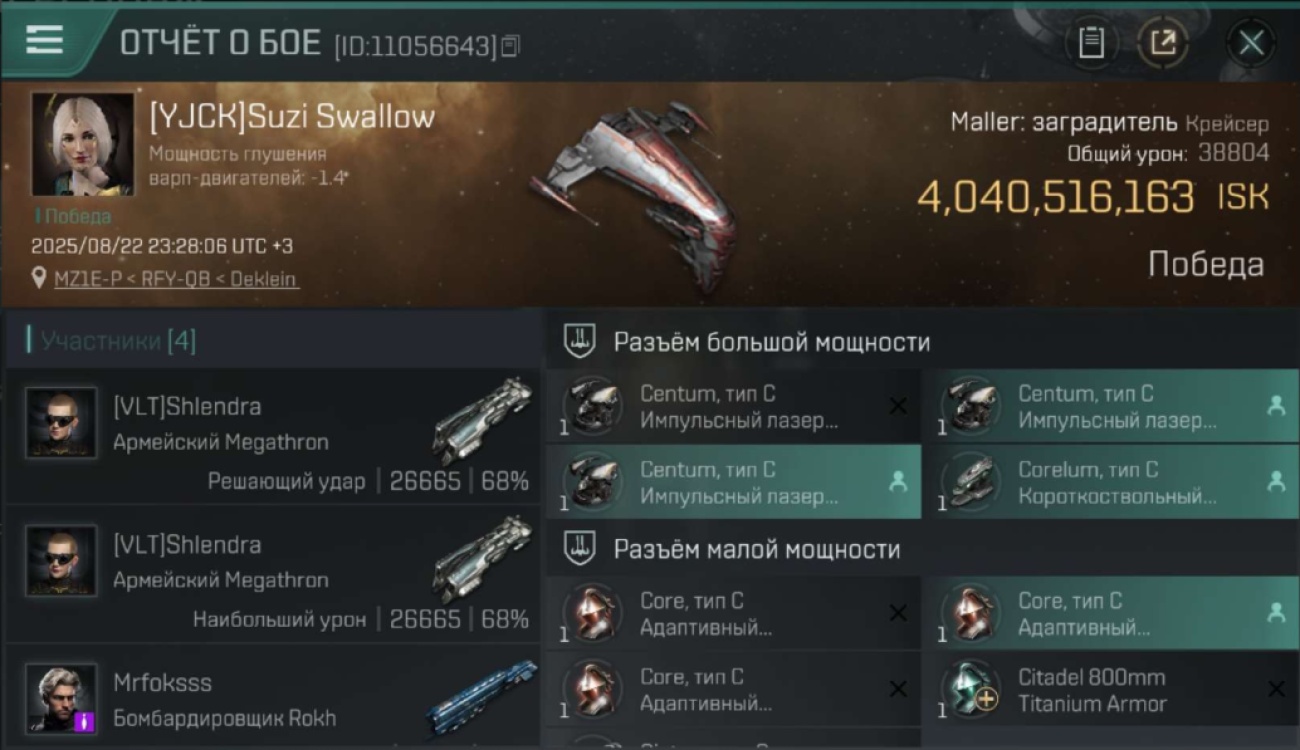The image size is (1300, 750).
Task: Toggle person marker on highlighted Core Адаптивный module
Action: 1276,613
